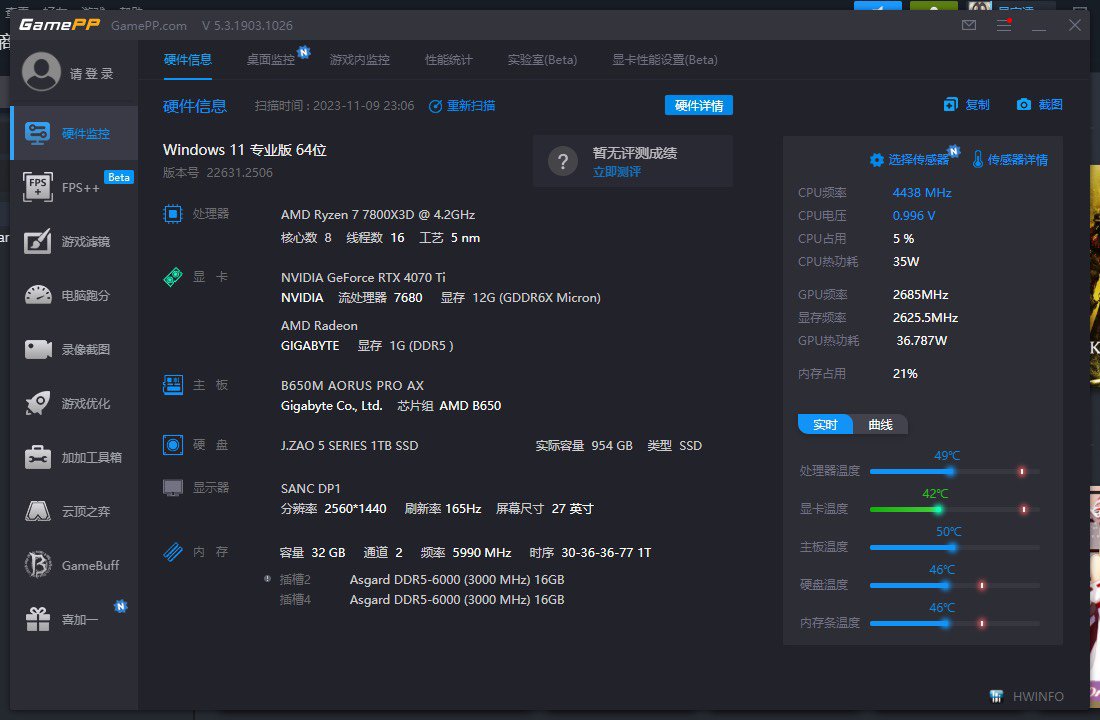This screenshot has width=1100, height=720.
Task: Switch to the 曲线 view toggle
Action: pos(880,425)
